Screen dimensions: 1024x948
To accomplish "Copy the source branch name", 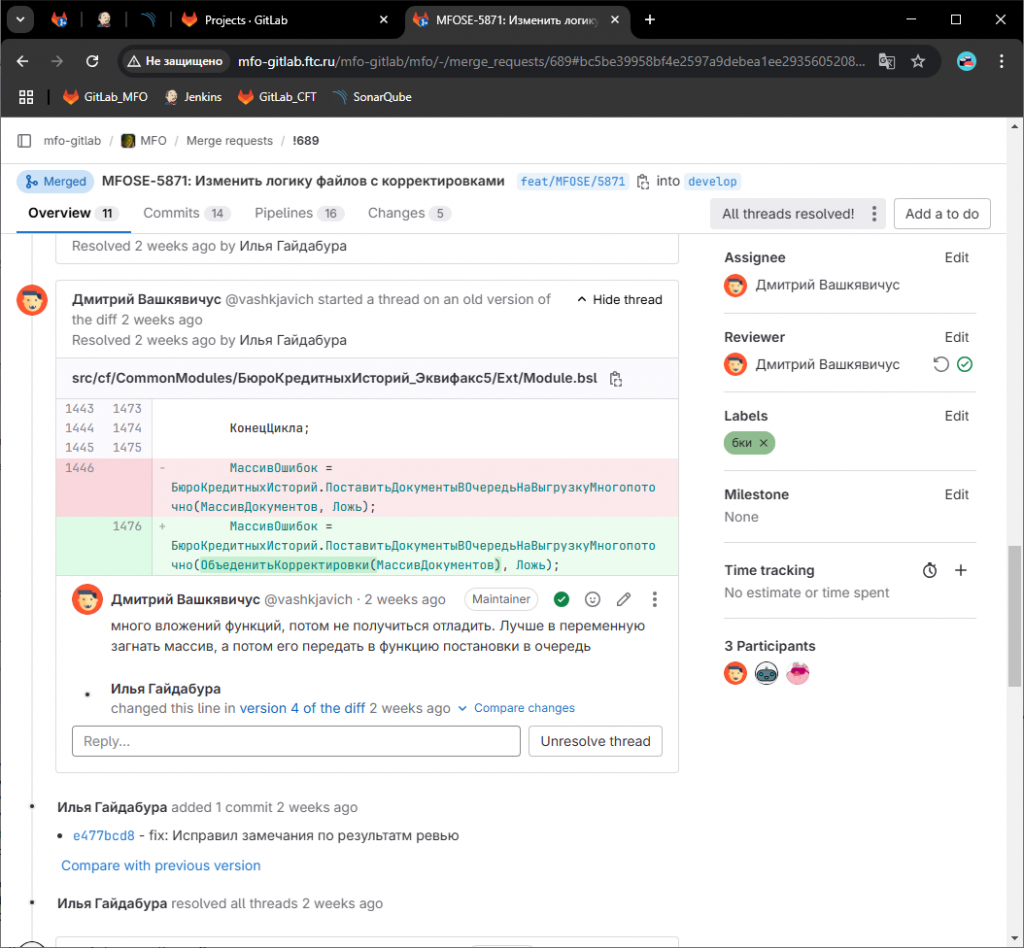I will click(643, 182).
